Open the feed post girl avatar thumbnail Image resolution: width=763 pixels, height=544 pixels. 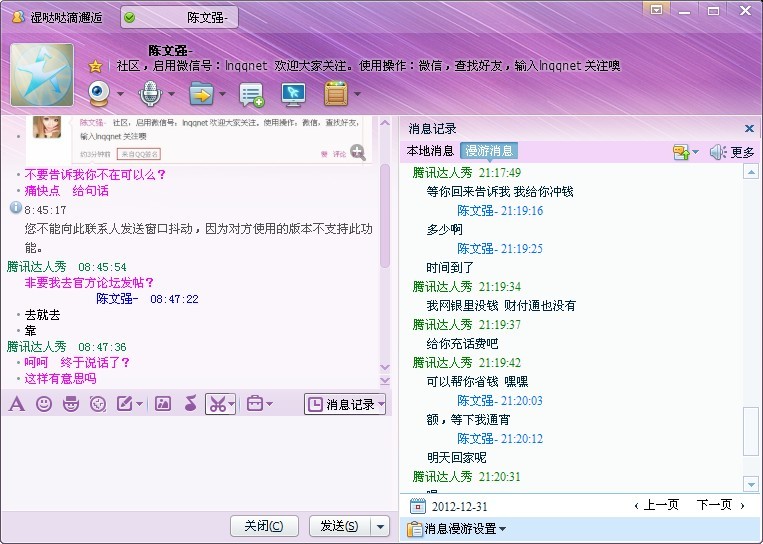pos(47,127)
